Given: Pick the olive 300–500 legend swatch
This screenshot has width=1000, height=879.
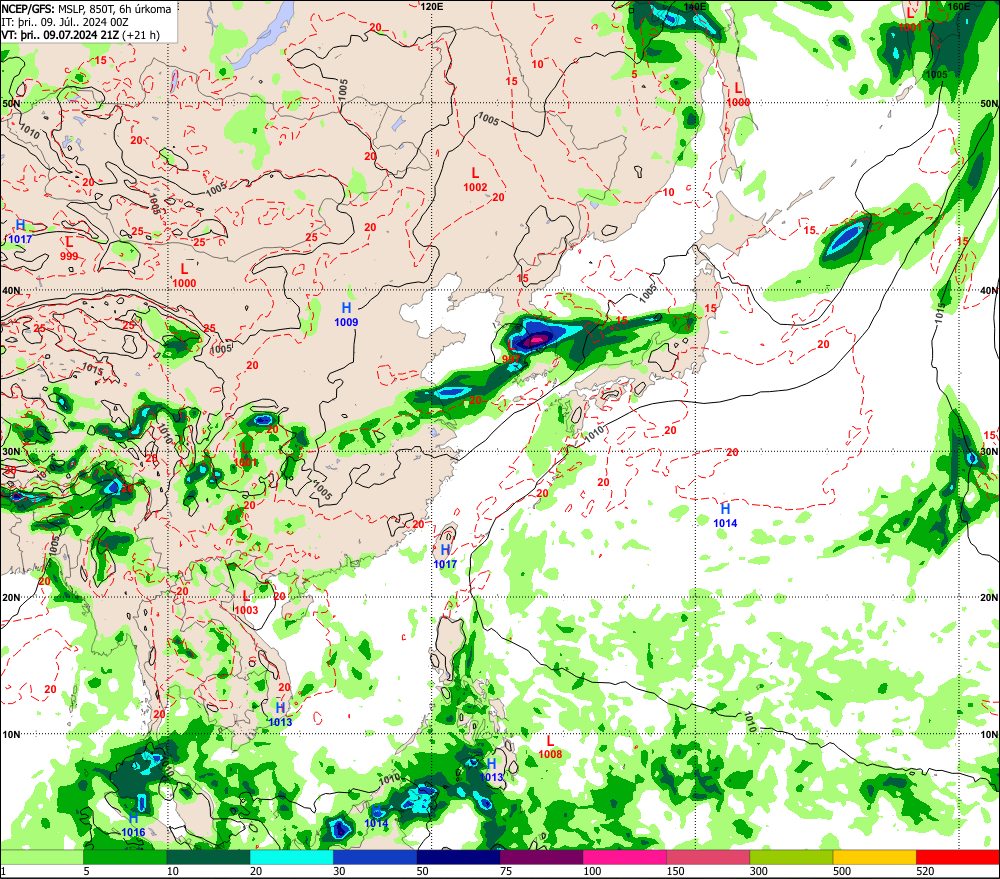Looking at the screenshot, I should click(791, 857).
